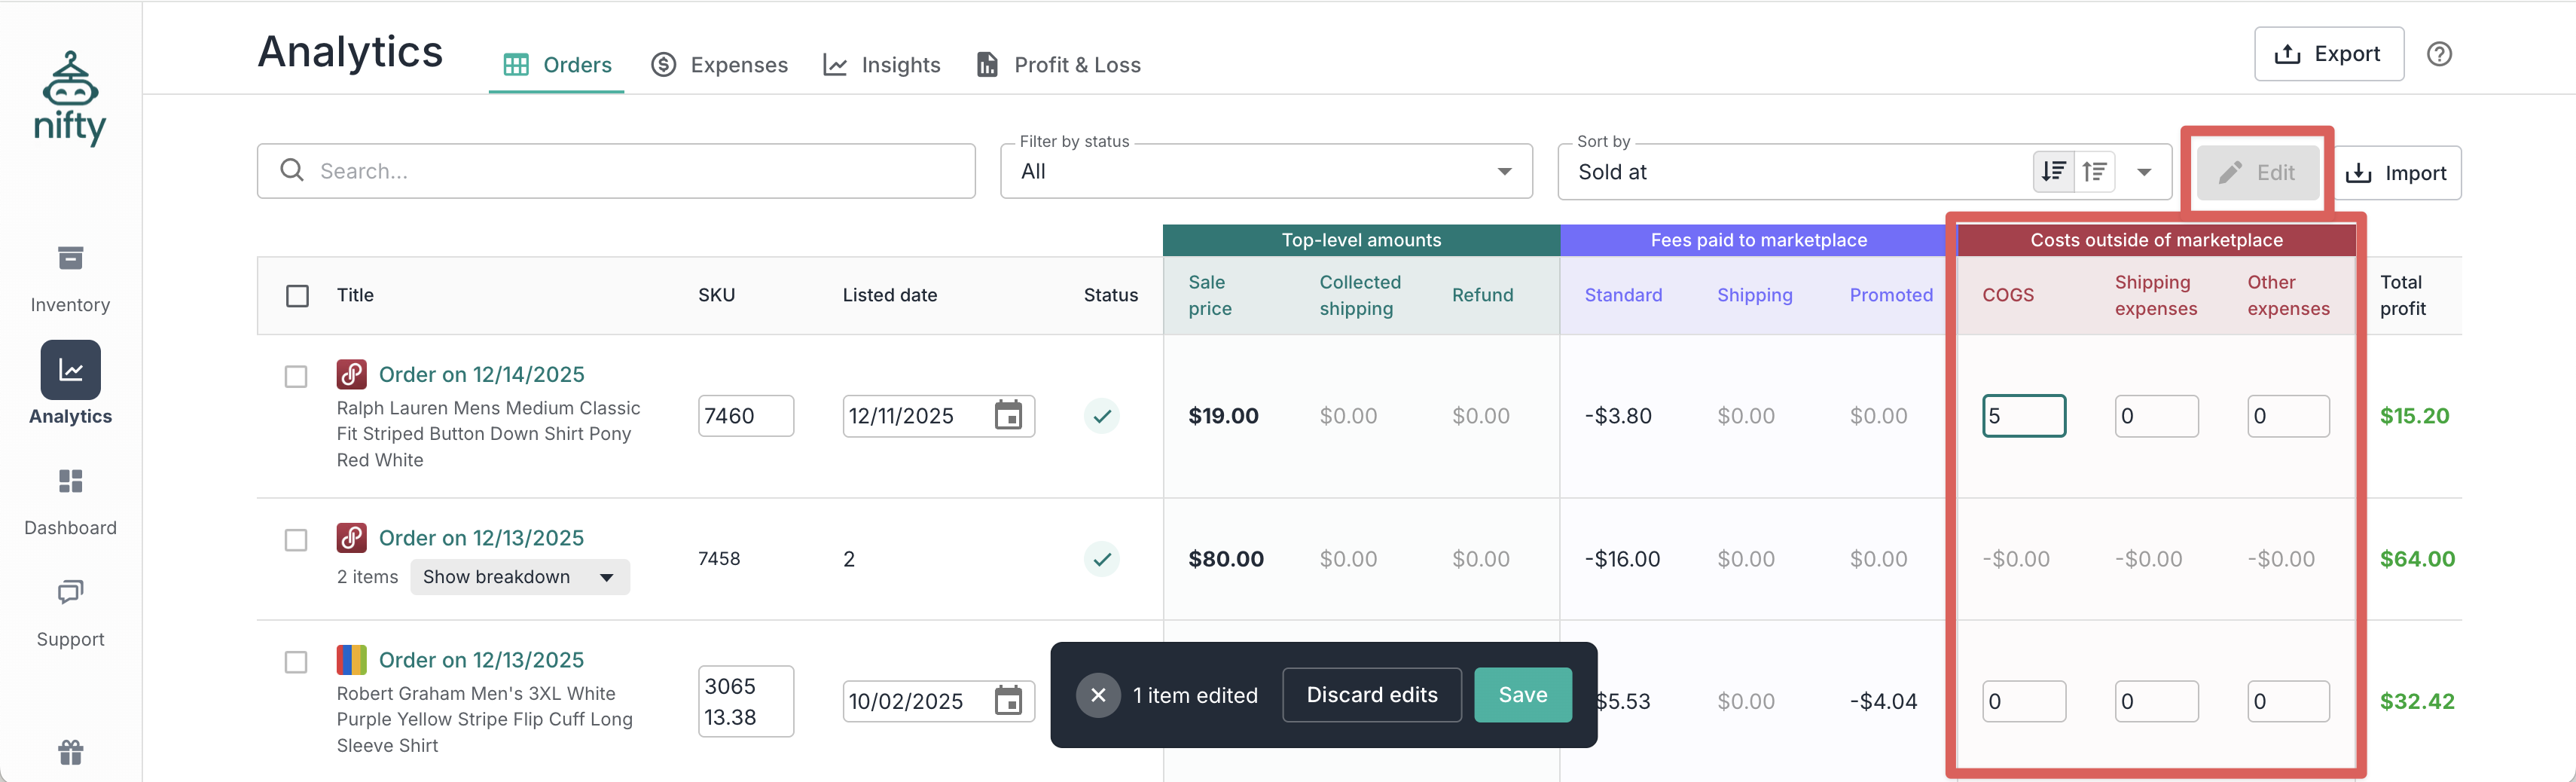Sort in ascending order icon

[2095, 172]
